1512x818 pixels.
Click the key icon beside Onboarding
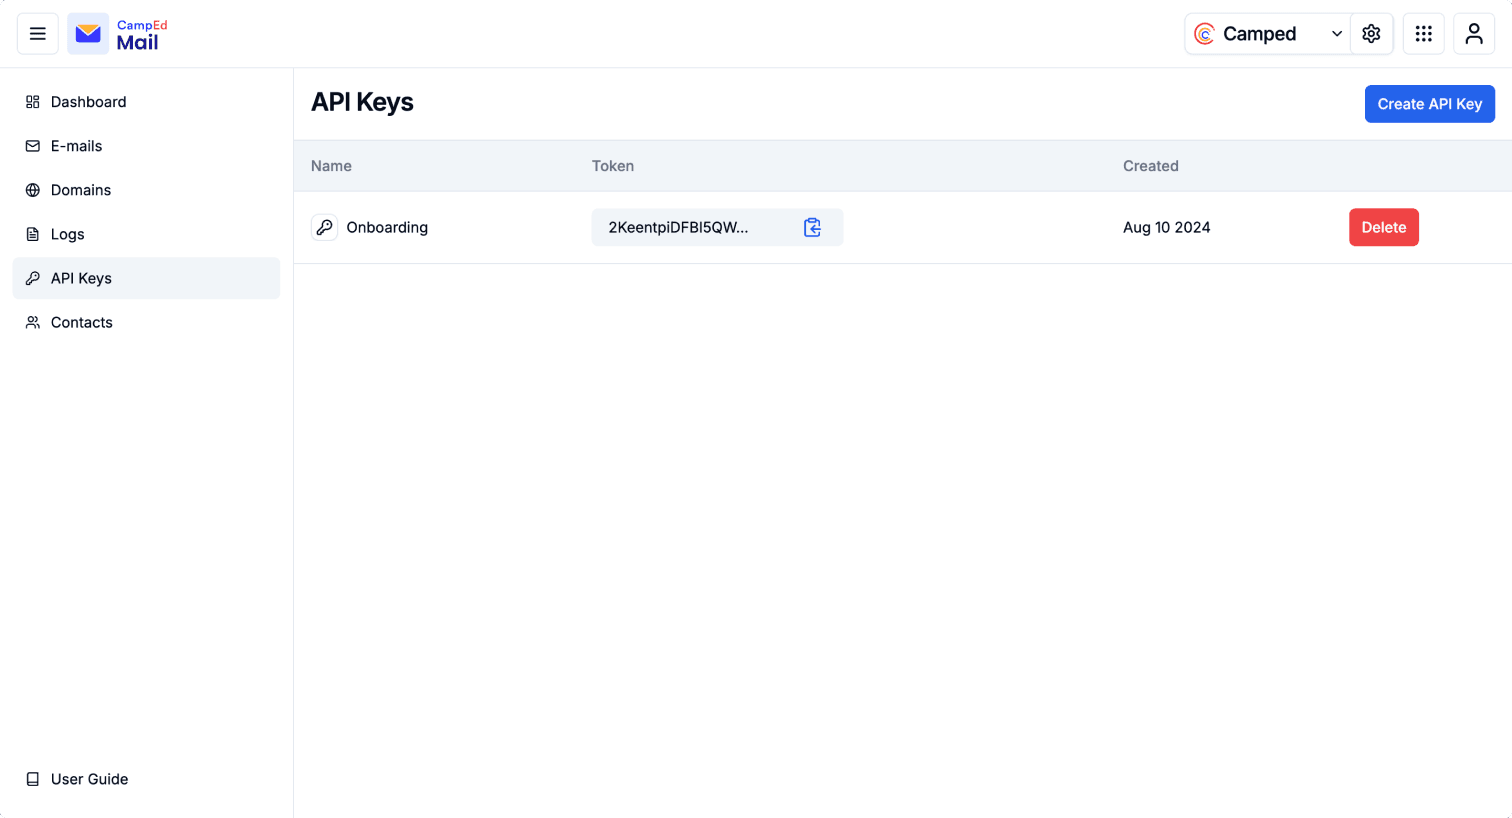pos(324,227)
